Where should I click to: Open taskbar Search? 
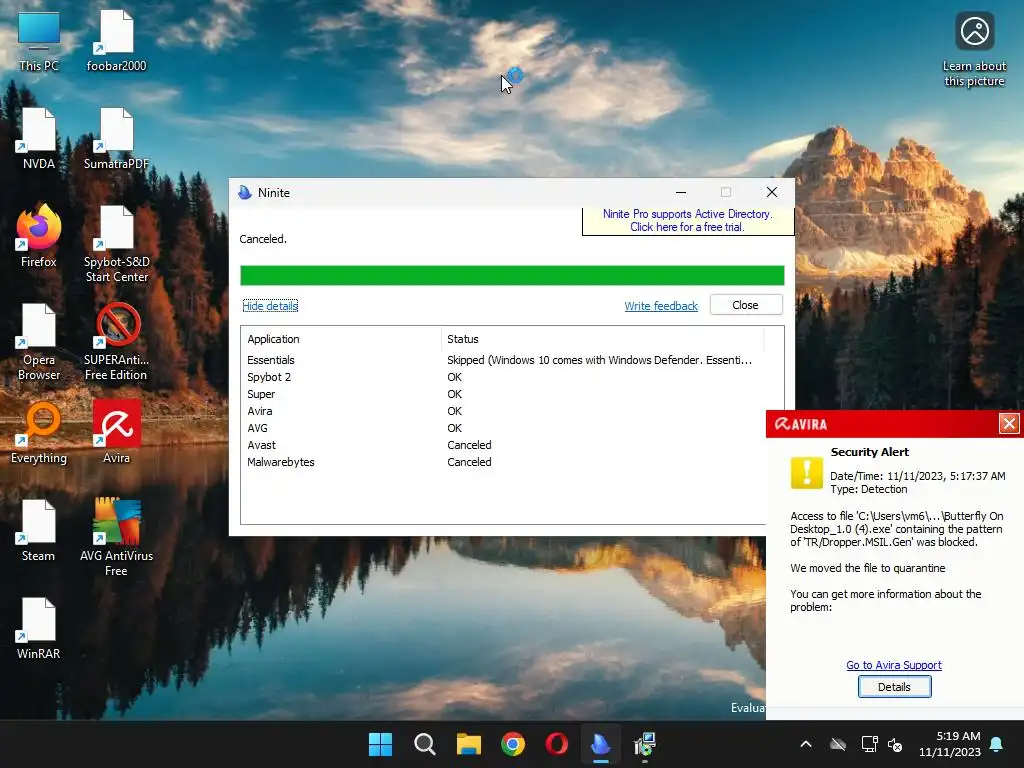tap(424, 744)
